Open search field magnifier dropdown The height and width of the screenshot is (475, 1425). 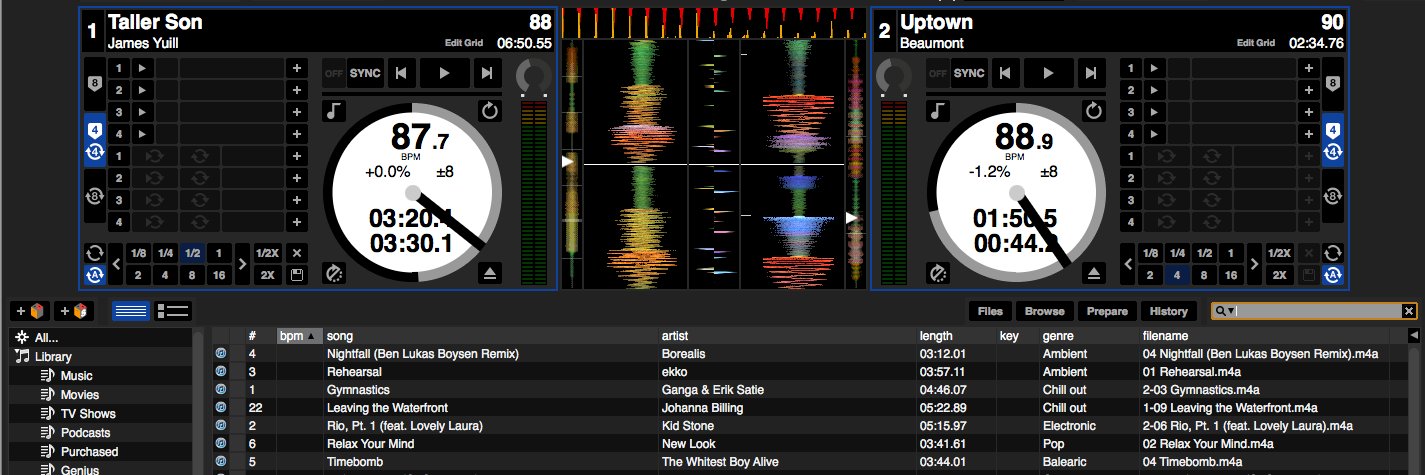coord(1227,311)
